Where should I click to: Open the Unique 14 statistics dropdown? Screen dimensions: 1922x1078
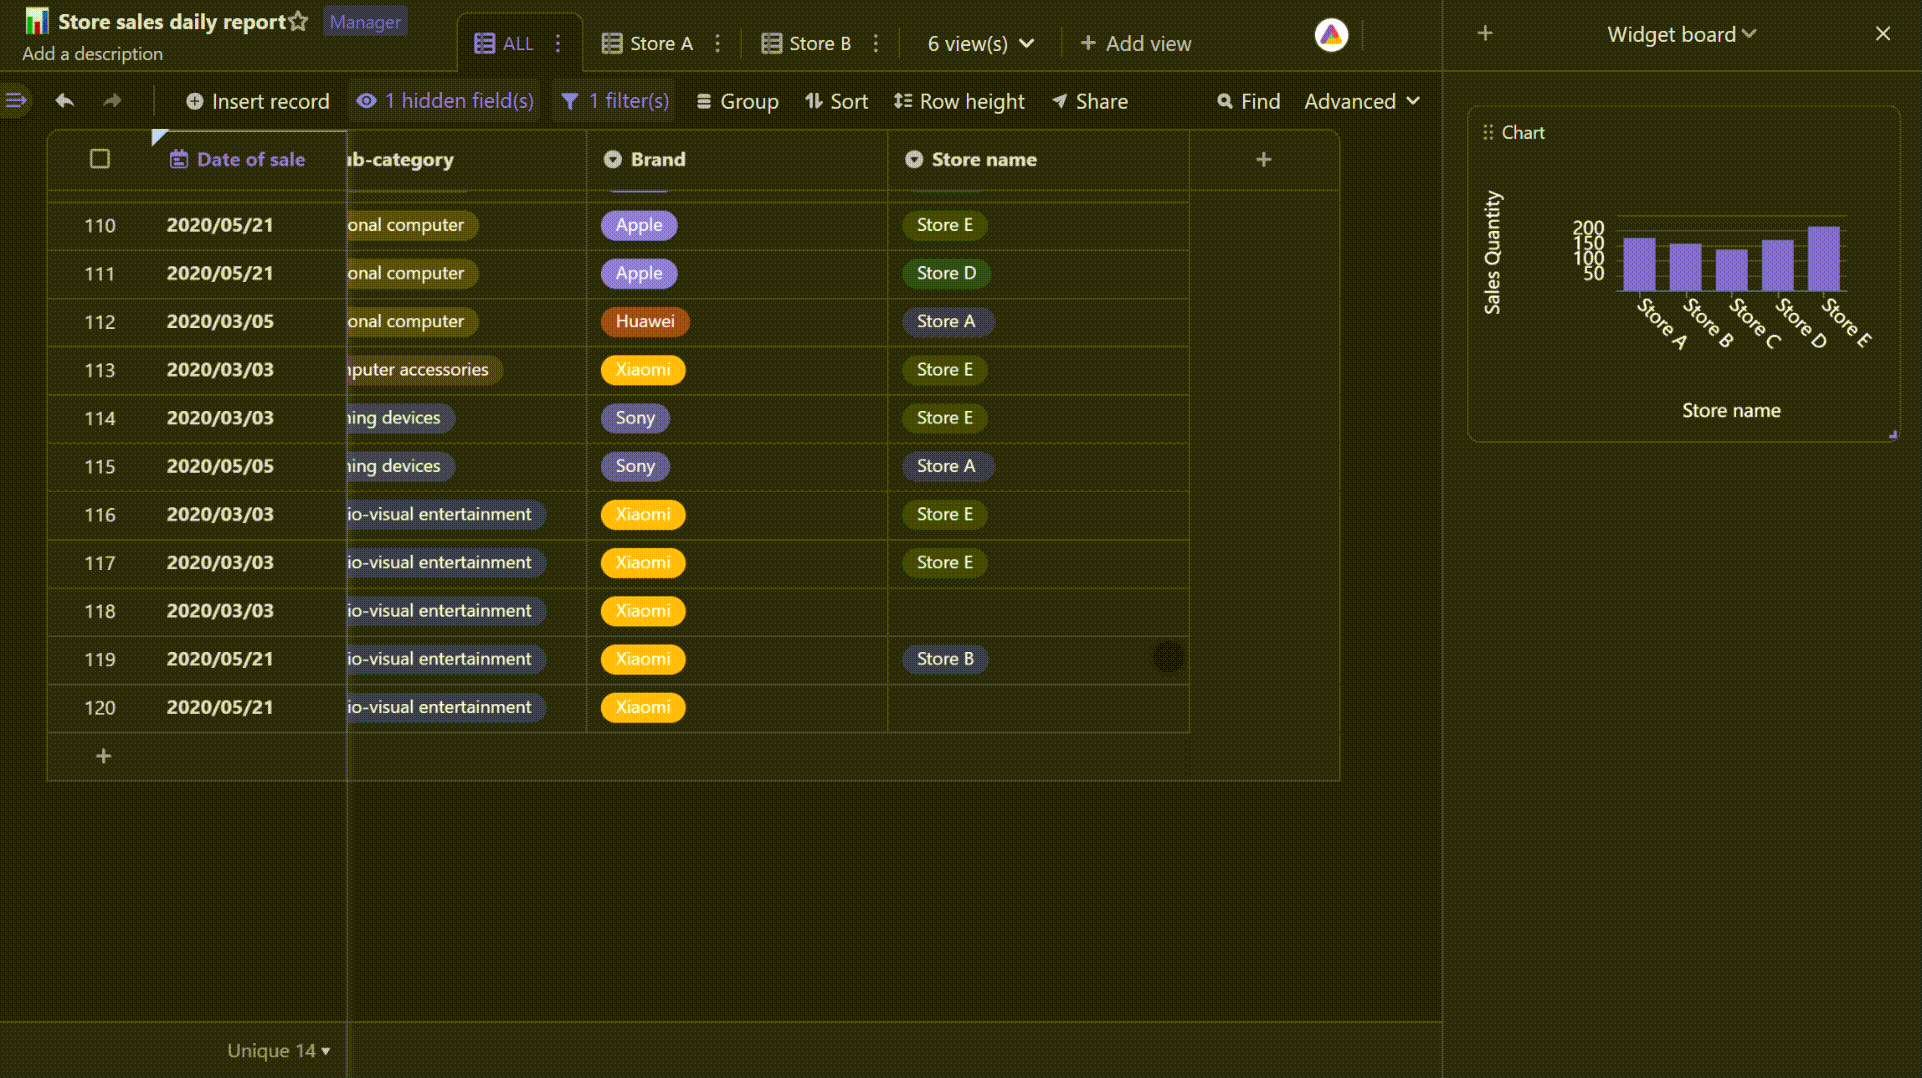tap(279, 1050)
